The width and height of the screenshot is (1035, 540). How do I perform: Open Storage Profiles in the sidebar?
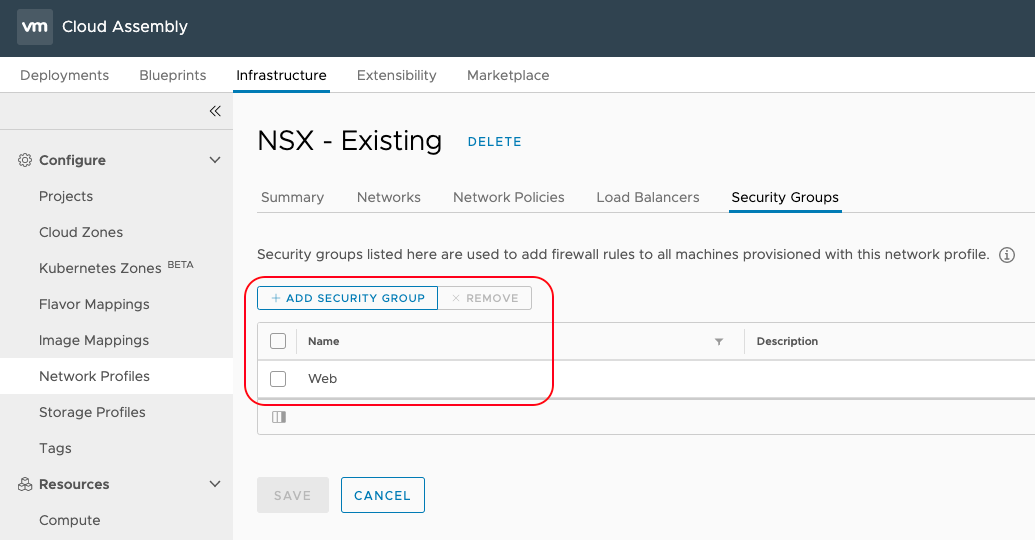92,412
